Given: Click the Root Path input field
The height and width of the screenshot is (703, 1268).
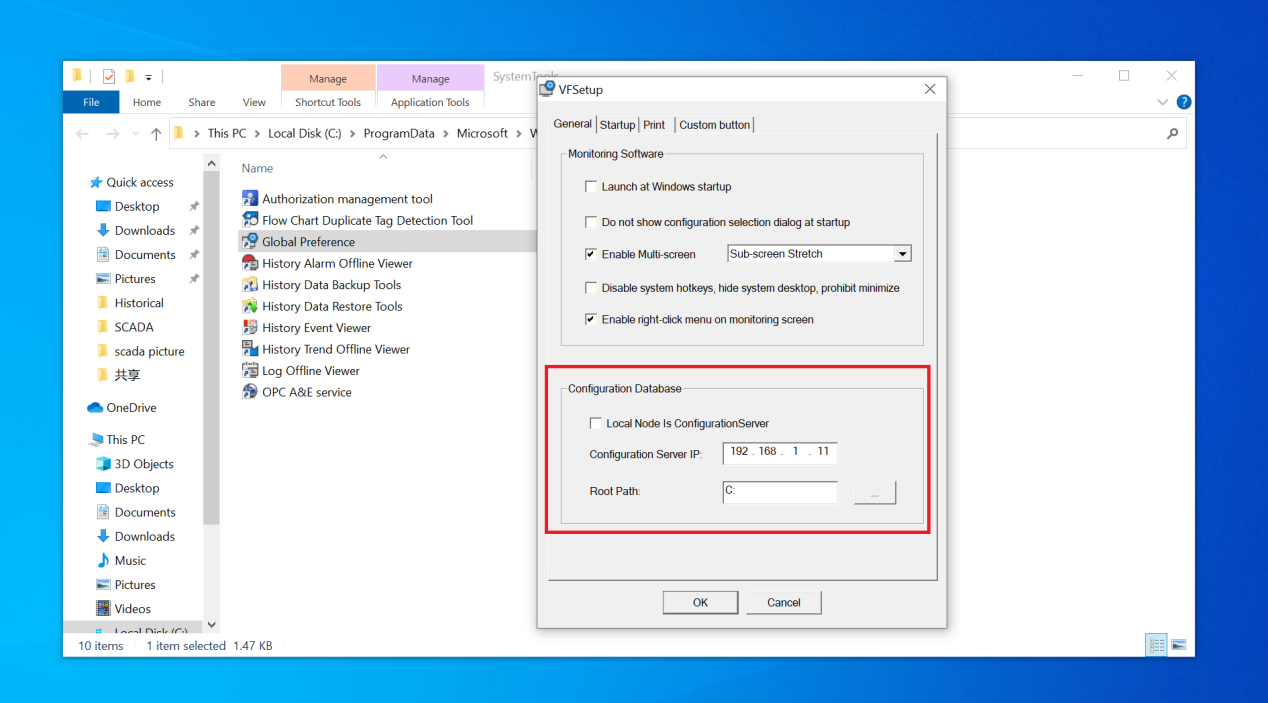Looking at the screenshot, I should pos(780,492).
